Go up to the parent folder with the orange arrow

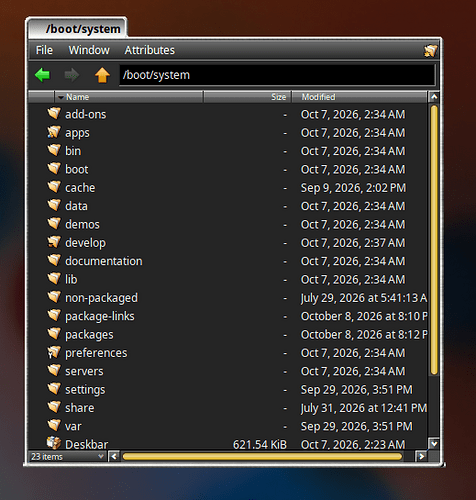[x=102, y=75]
